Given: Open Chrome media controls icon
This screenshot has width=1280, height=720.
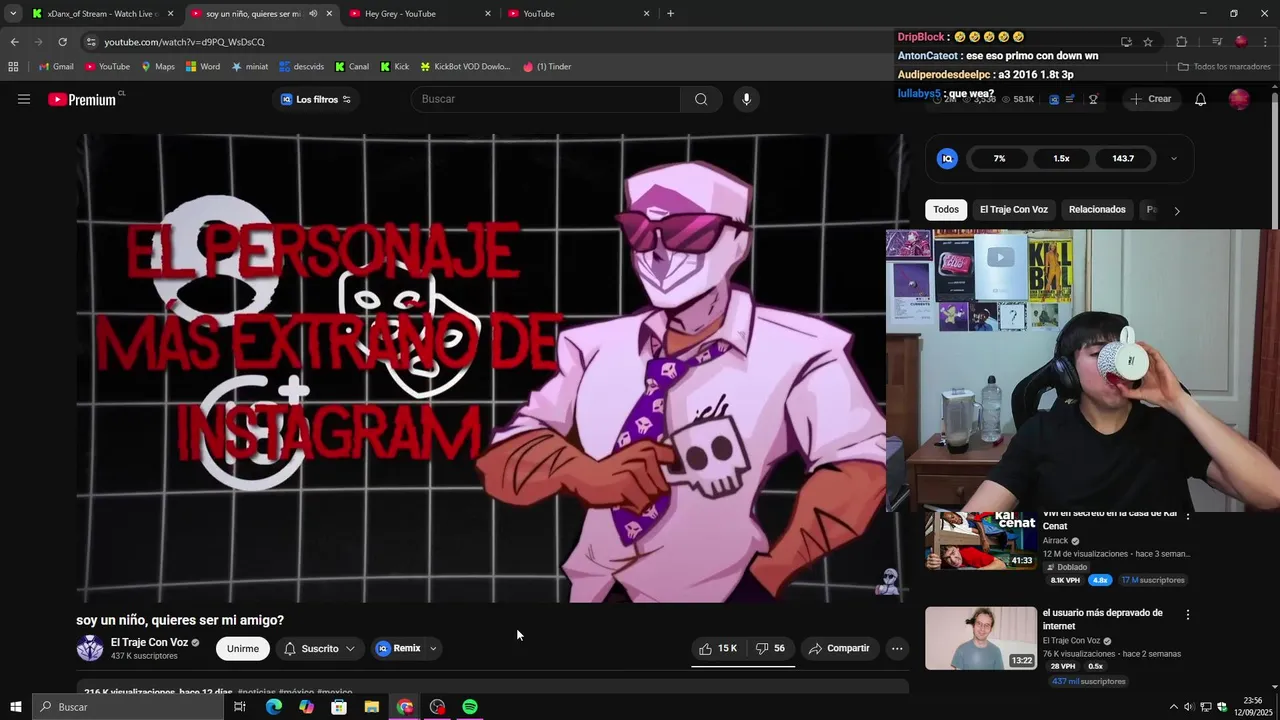Looking at the screenshot, I should [1217, 42].
